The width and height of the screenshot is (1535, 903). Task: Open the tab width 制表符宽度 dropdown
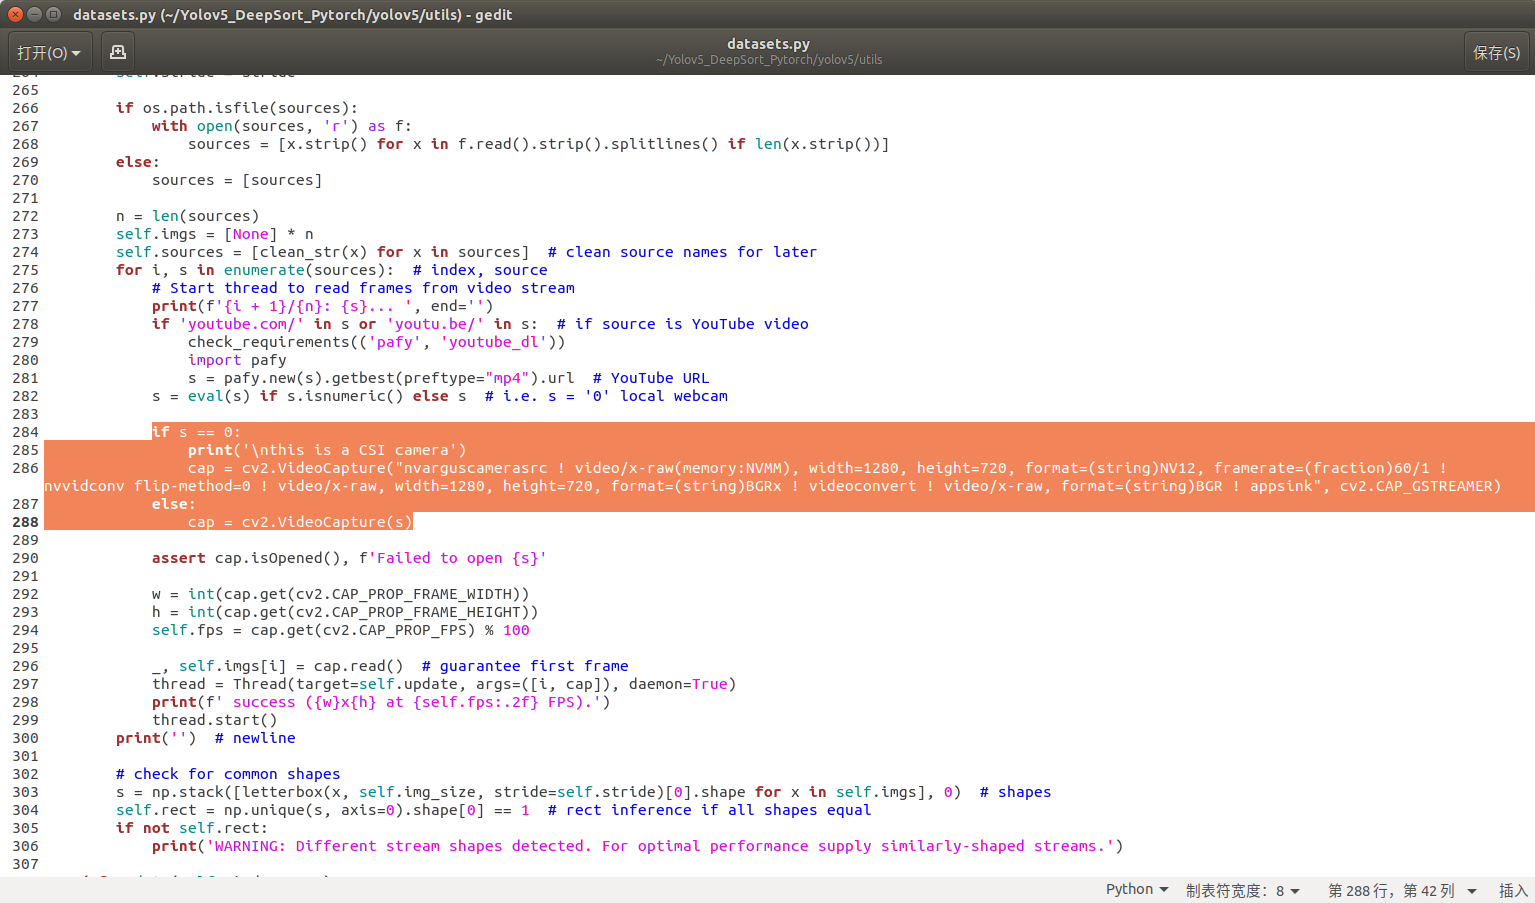coord(1243,890)
